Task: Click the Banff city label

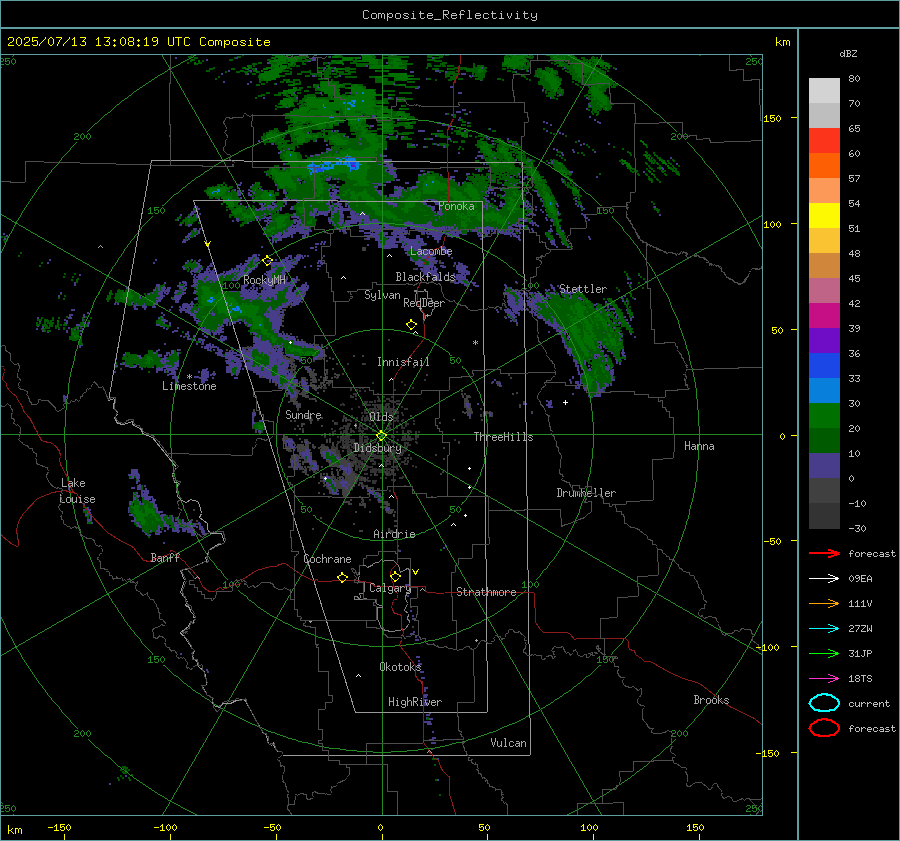Action: tap(165, 557)
